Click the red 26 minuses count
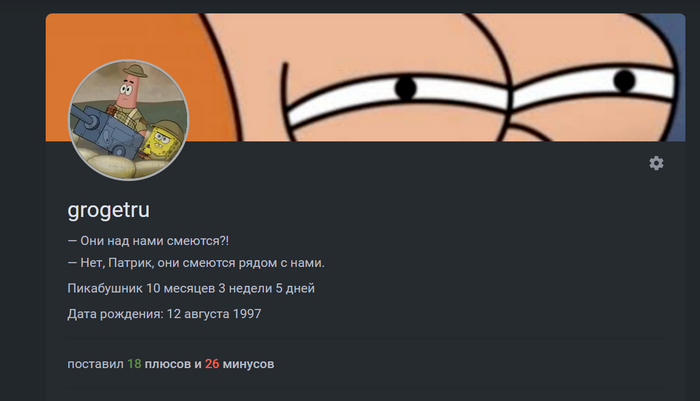The height and width of the screenshot is (401, 700). pos(212,364)
